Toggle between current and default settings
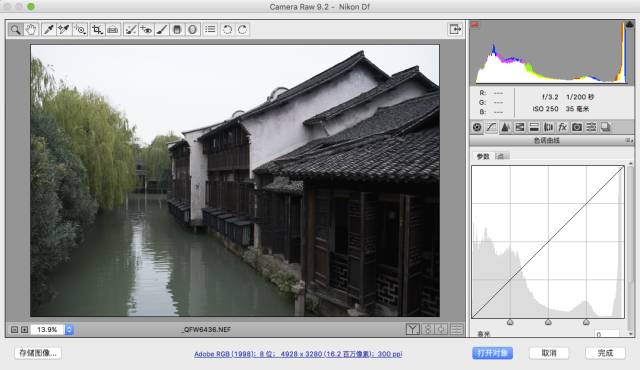The height and width of the screenshot is (370, 640). (x=457, y=329)
